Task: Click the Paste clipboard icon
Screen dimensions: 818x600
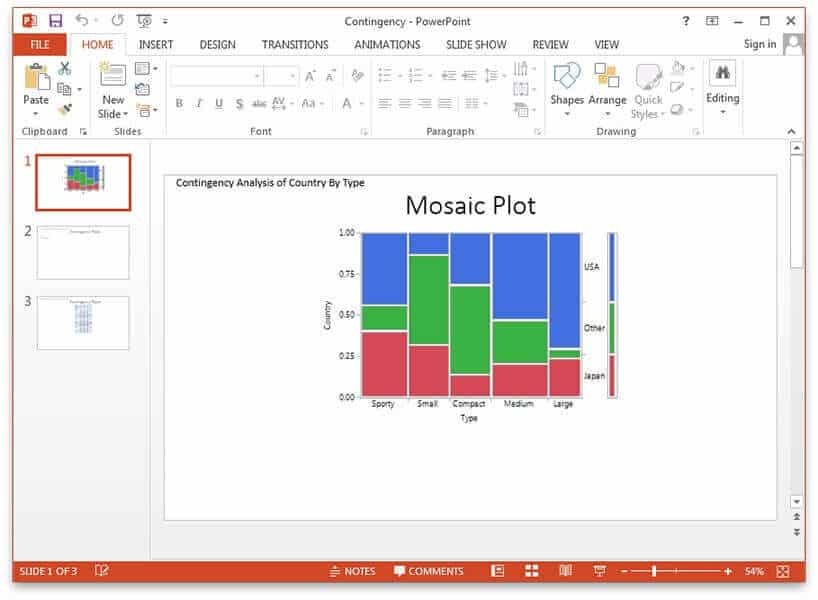Action: [36, 78]
